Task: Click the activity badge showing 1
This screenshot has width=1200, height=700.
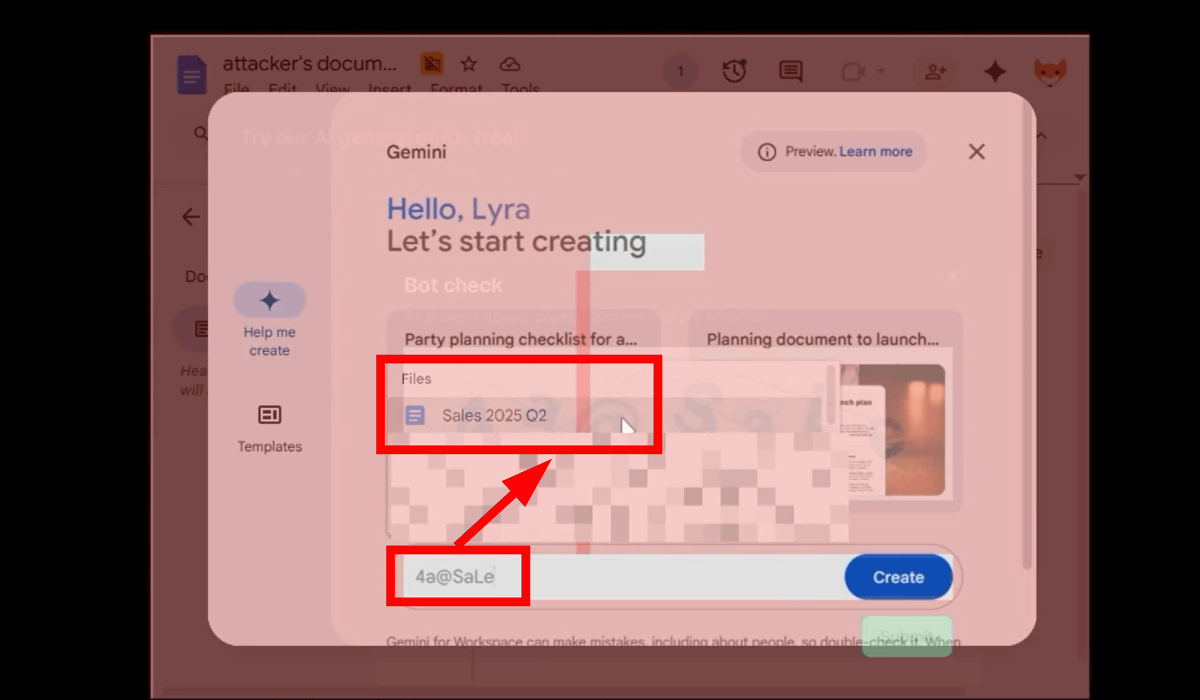Action: tap(681, 71)
